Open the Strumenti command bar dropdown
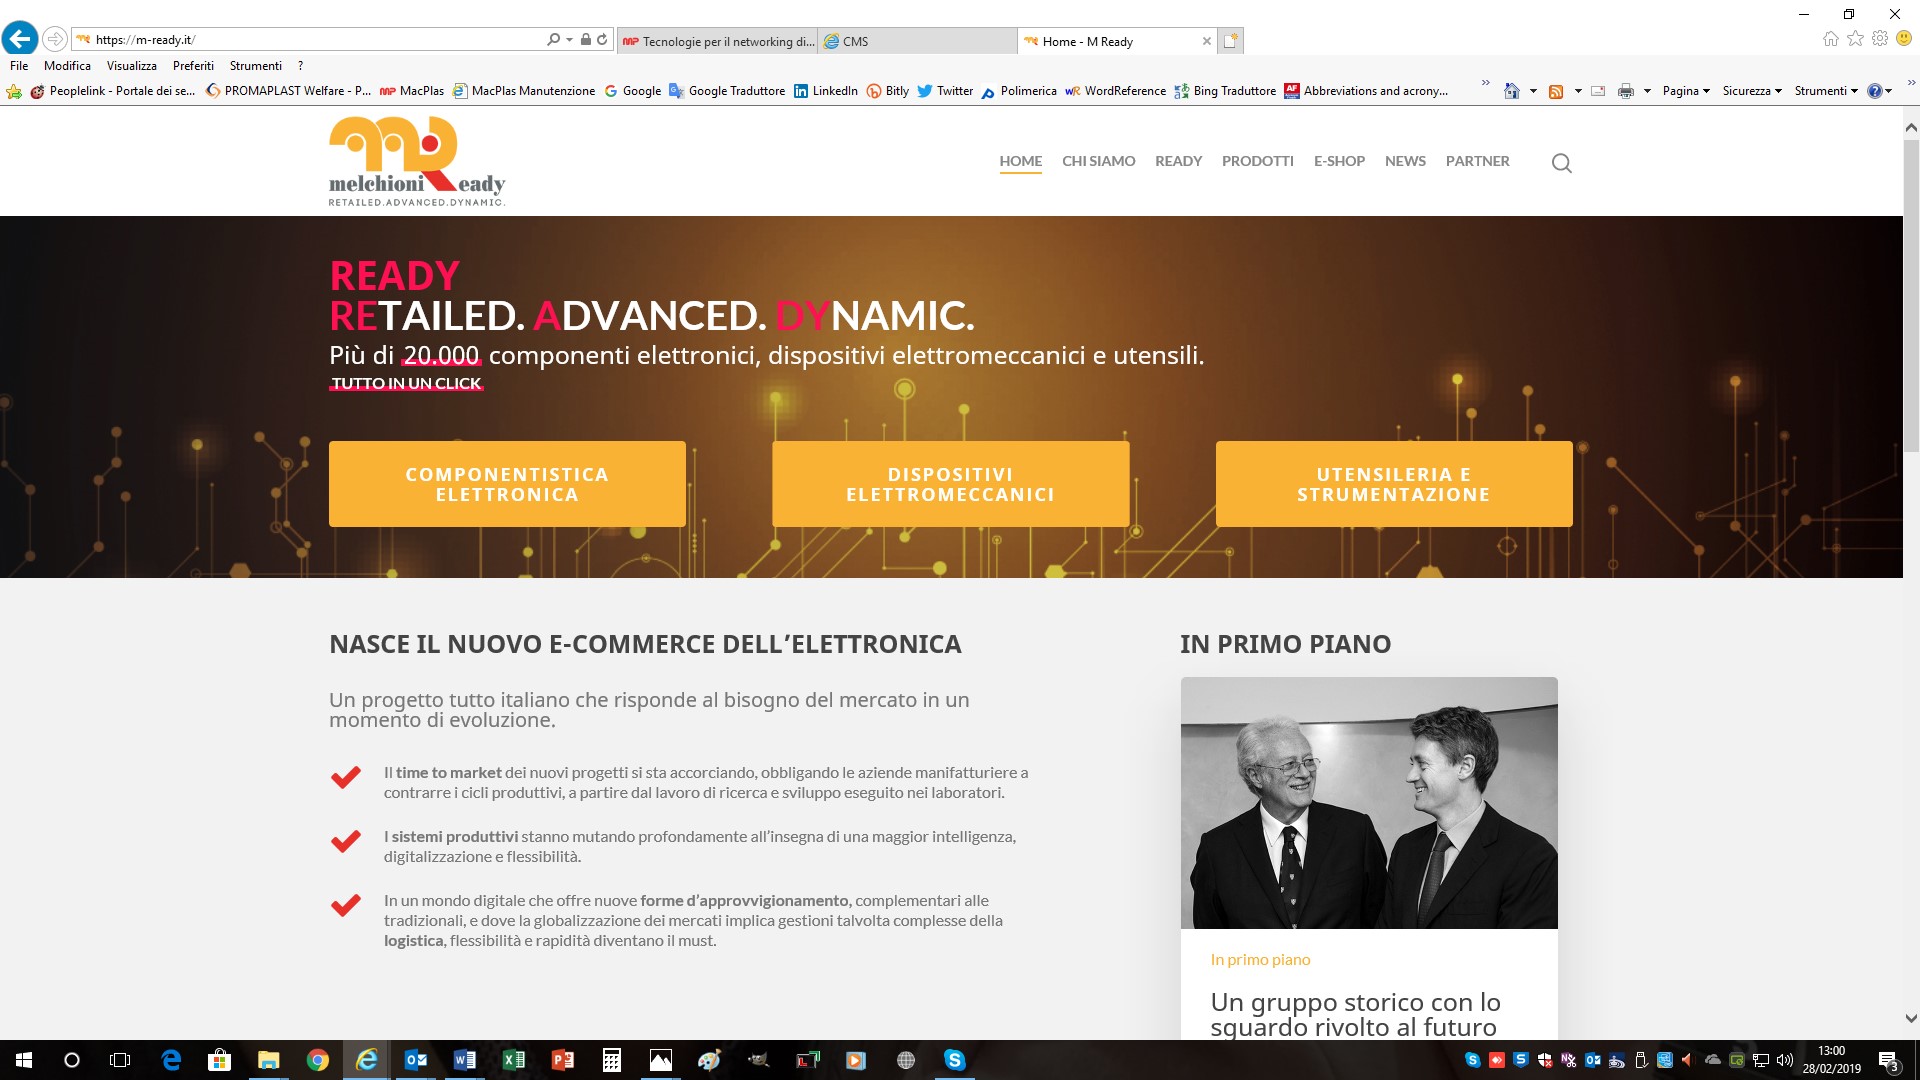Viewport: 1920px width, 1080px height. (x=1826, y=91)
